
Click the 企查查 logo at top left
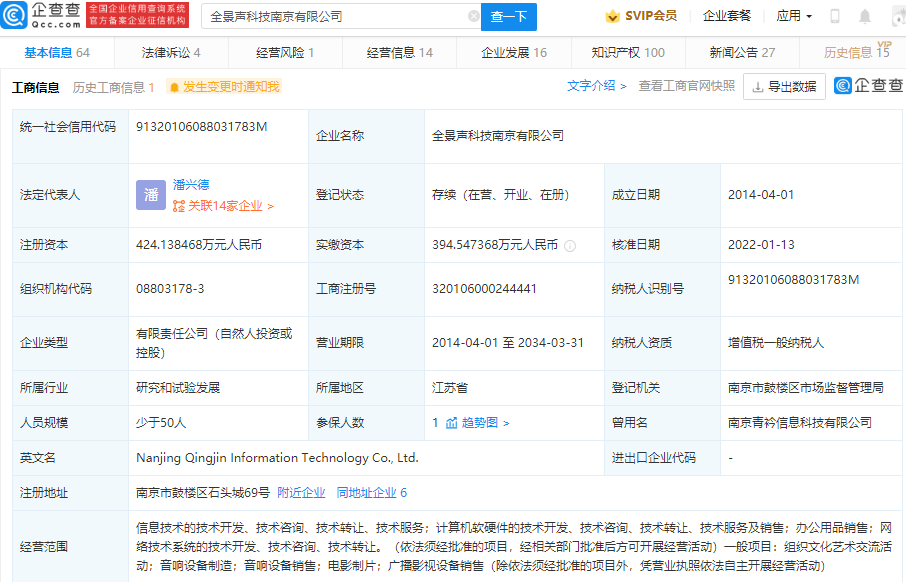coord(41,15)
